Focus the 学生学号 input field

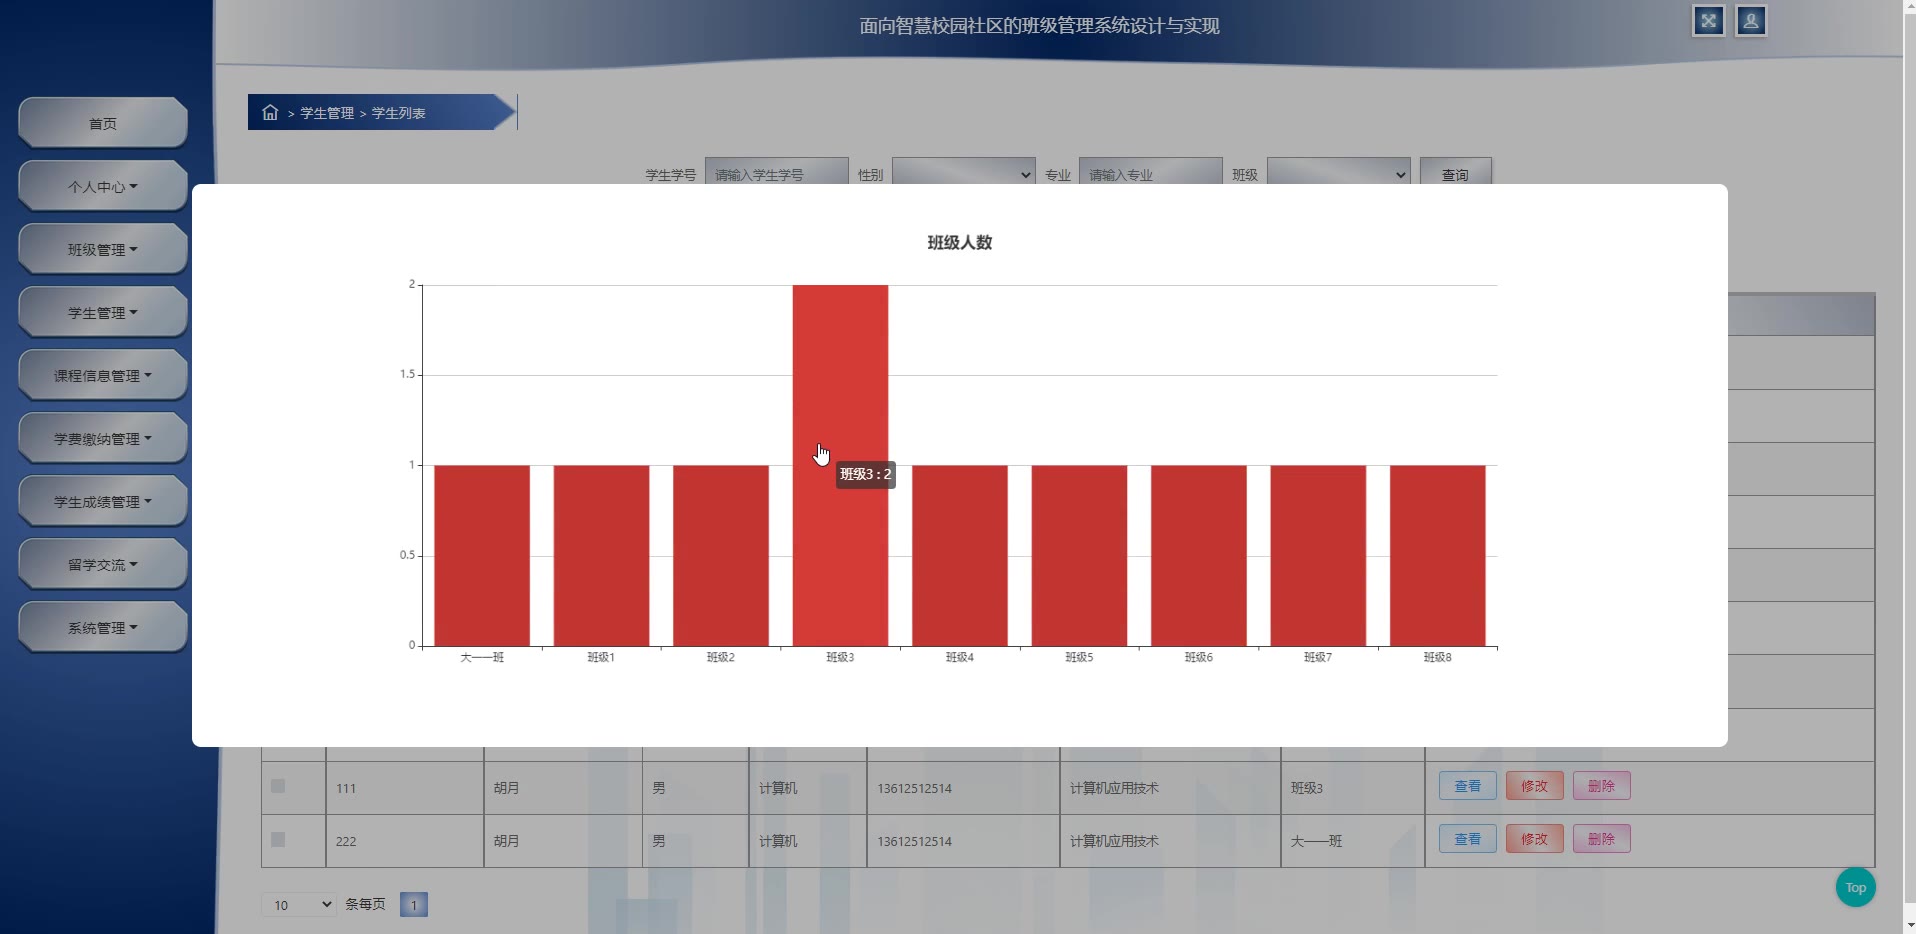[777, 171]
